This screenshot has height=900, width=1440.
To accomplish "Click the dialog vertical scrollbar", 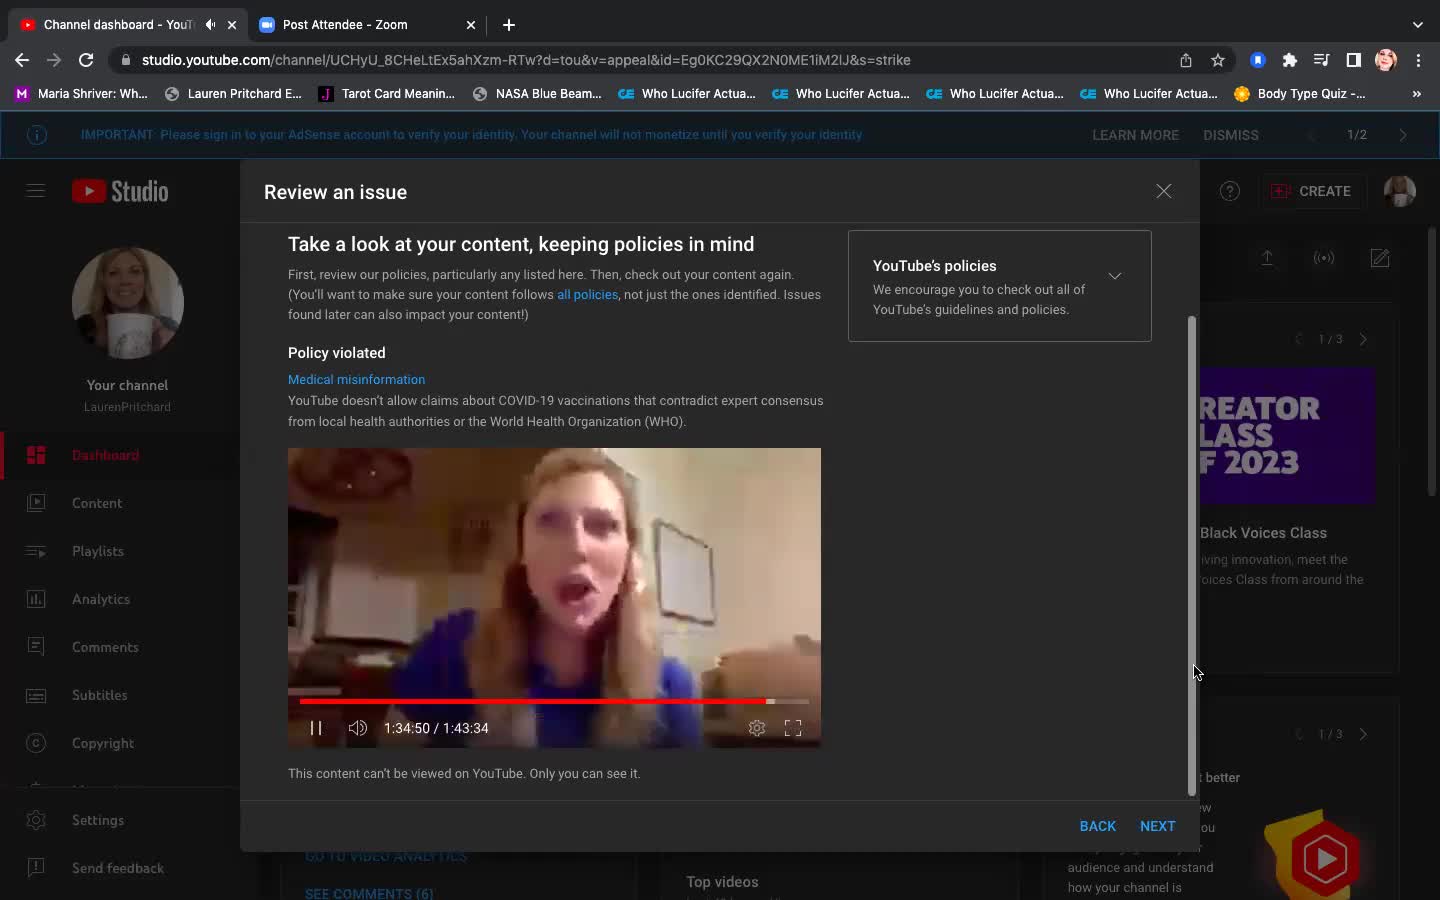I will coord(1191,556).
